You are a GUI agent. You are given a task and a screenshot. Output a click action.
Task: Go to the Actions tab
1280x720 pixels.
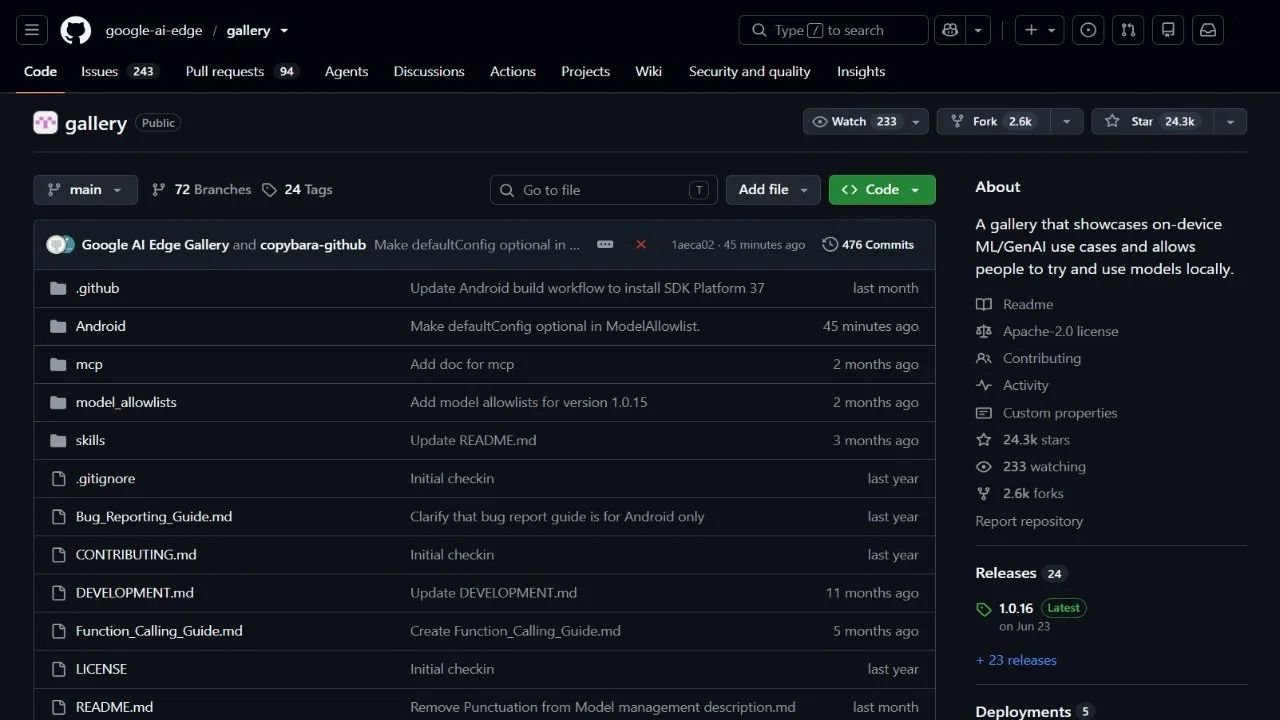[x=513, y=72]
